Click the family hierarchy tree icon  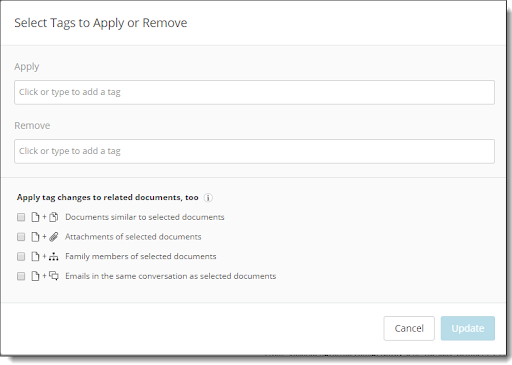[54, 257]
